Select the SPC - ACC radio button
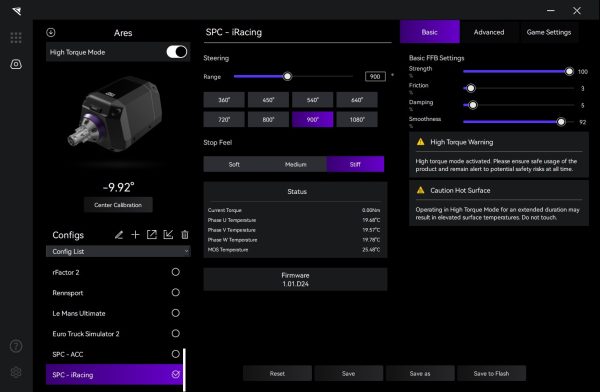Image resolution: width=600 pixels, height=392 pixels. tap(176, 354)
